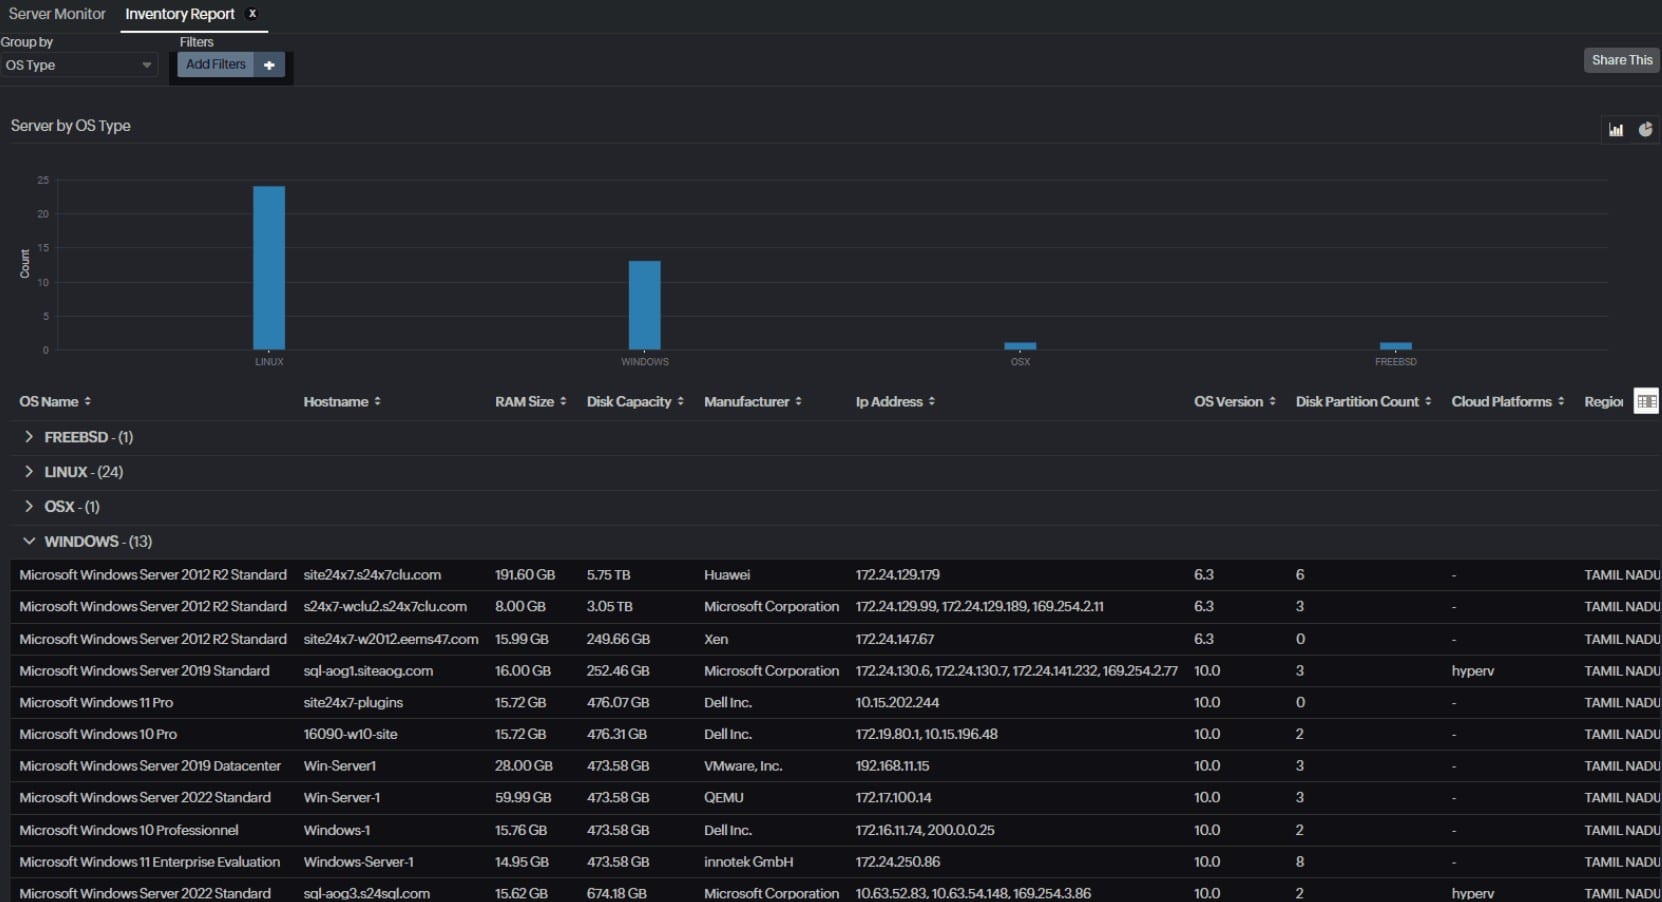The image size is (1662, 902).
Task: Click Microsoft Windows Server 2019 Standard cell
Action: point(144,671)
